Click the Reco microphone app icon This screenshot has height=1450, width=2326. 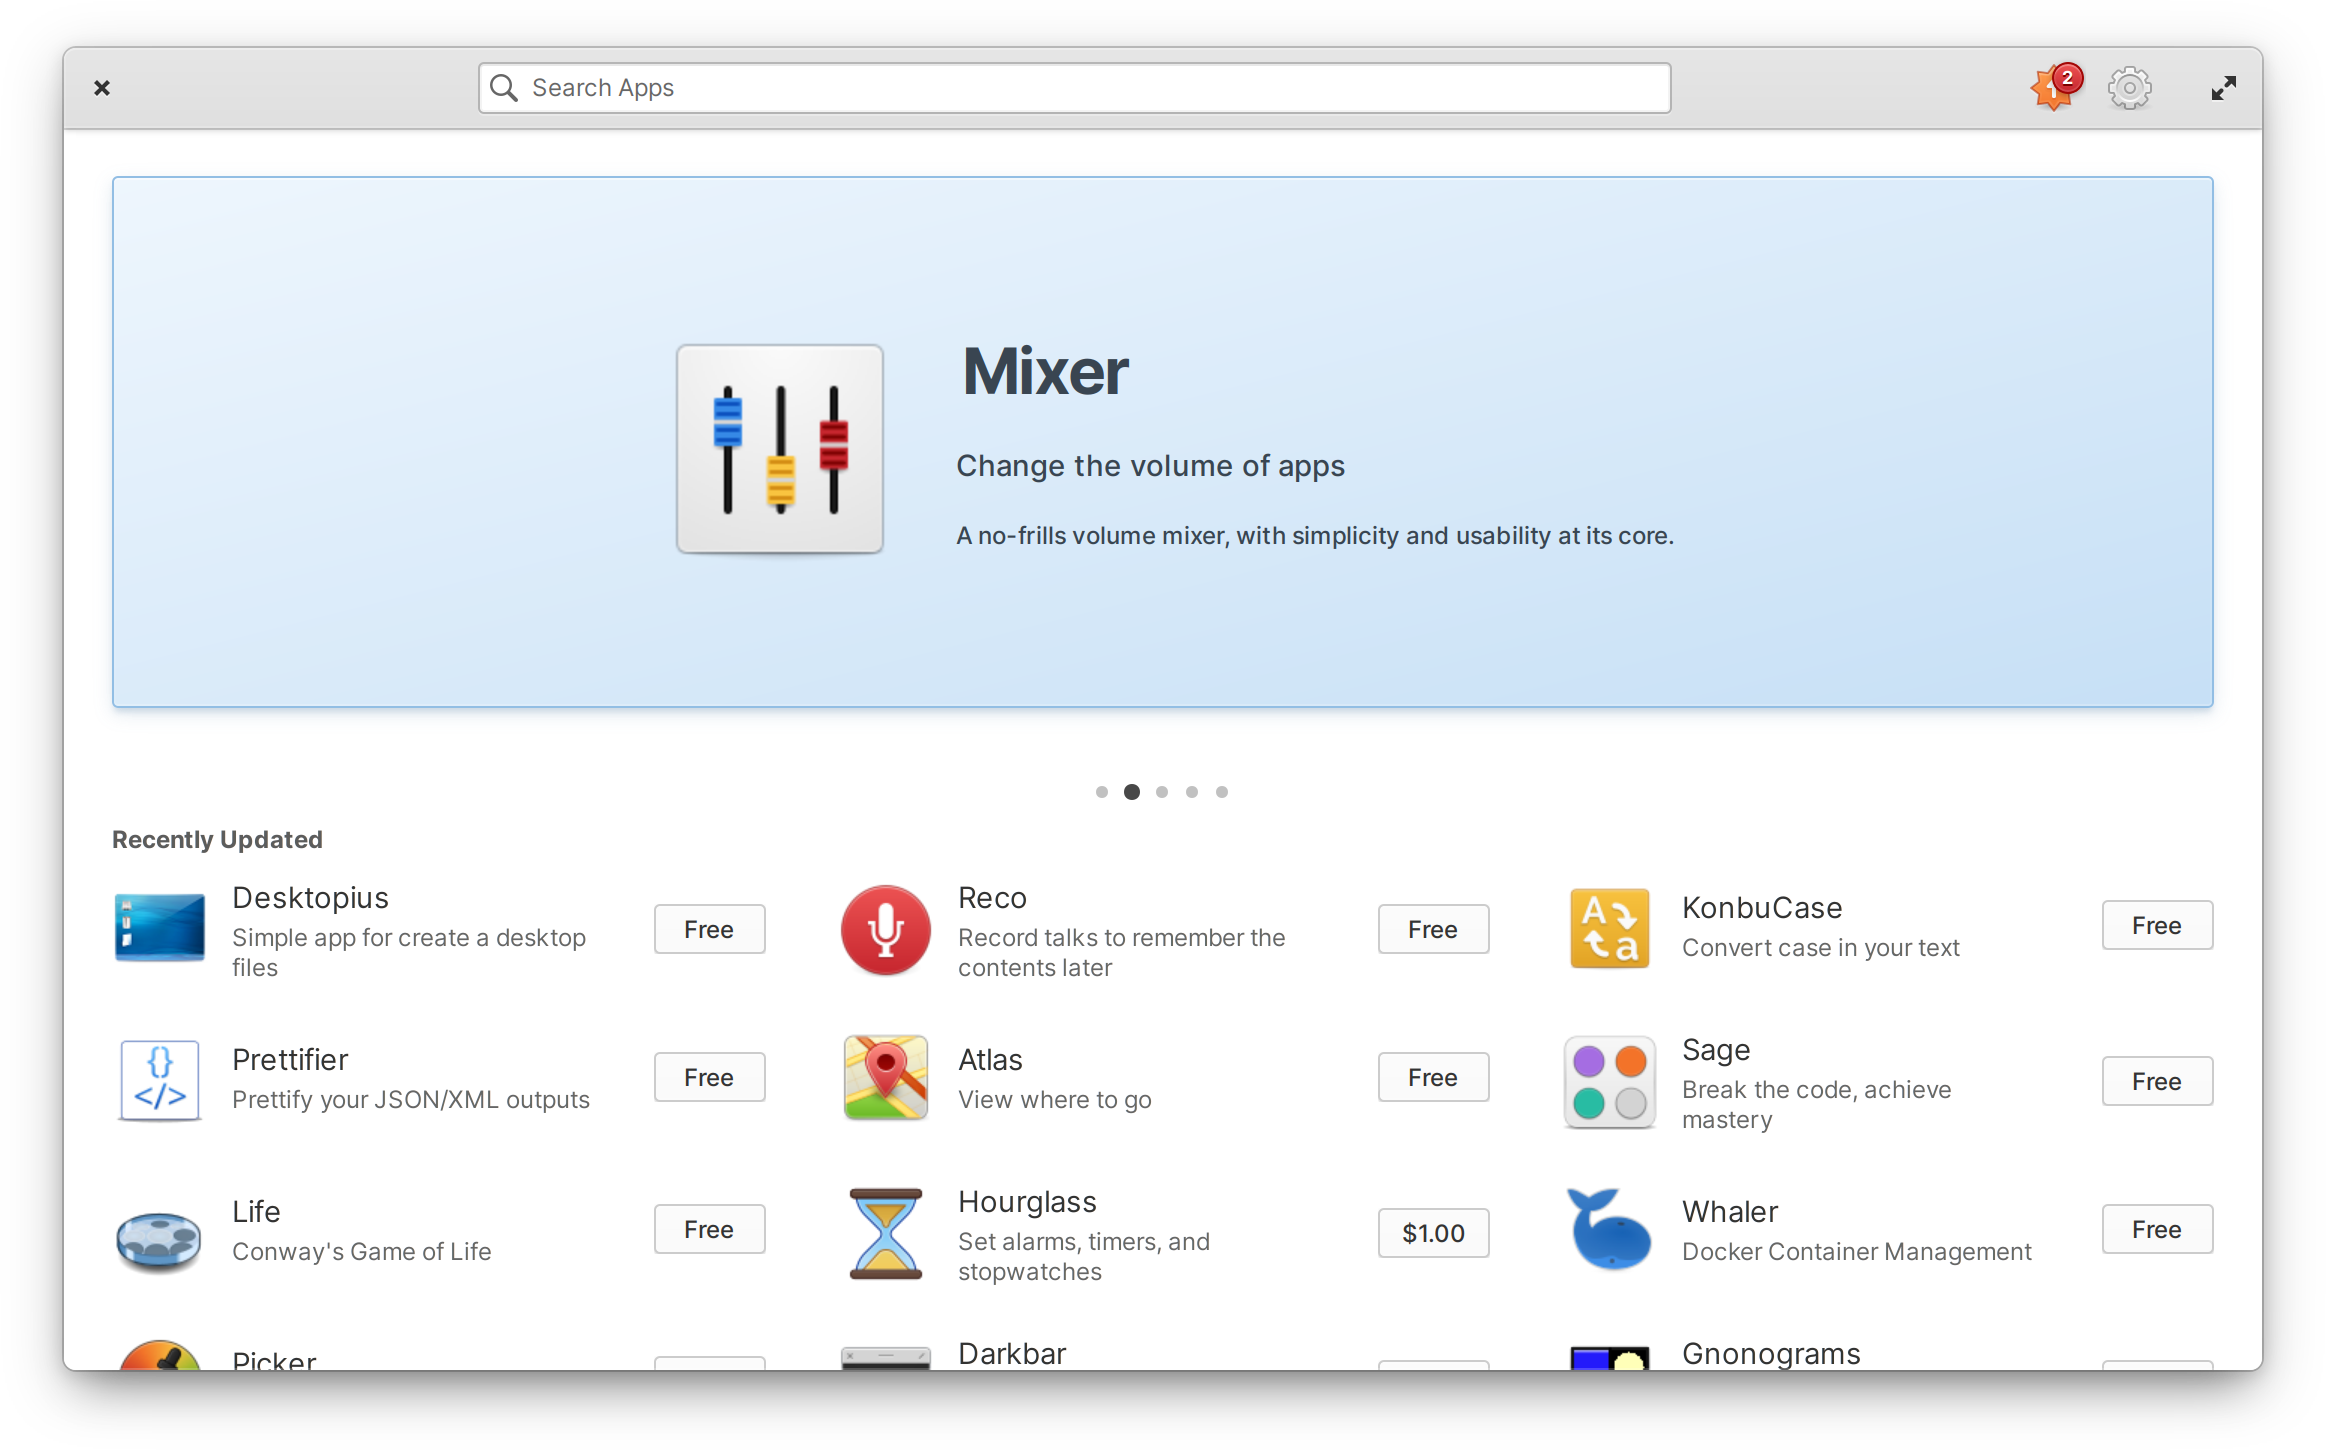(x=883, y=930)
